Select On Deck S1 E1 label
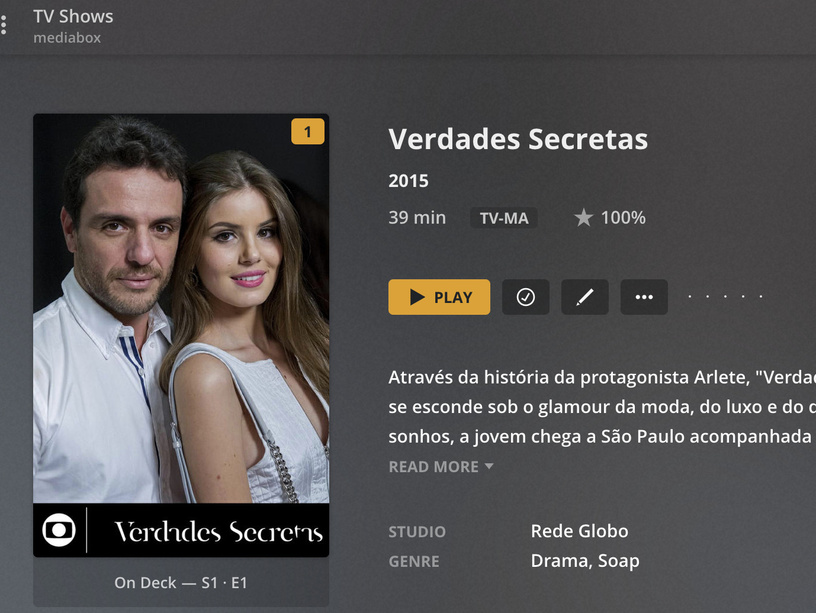Screen dimensions: 816x613 click(x=181, y=583)
